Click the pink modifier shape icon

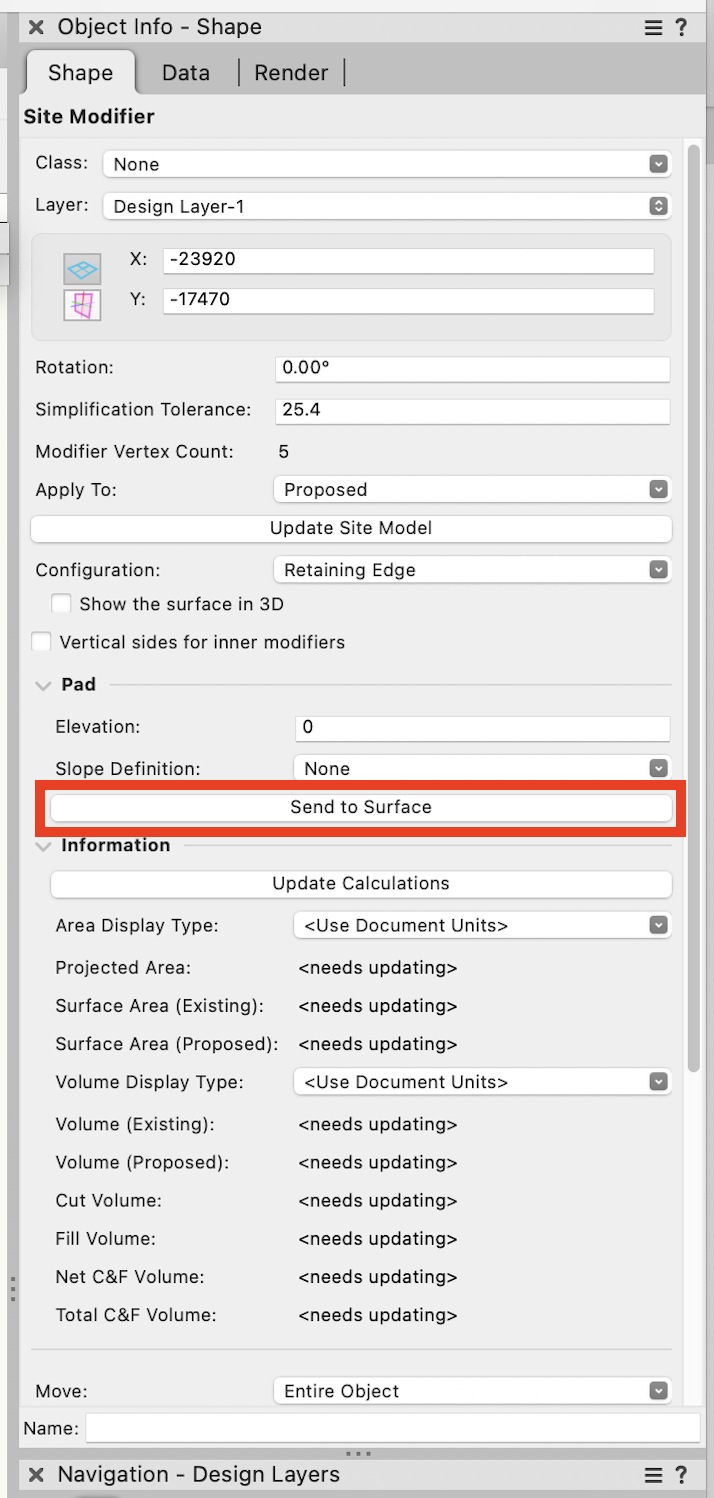[x=82, y=305]
